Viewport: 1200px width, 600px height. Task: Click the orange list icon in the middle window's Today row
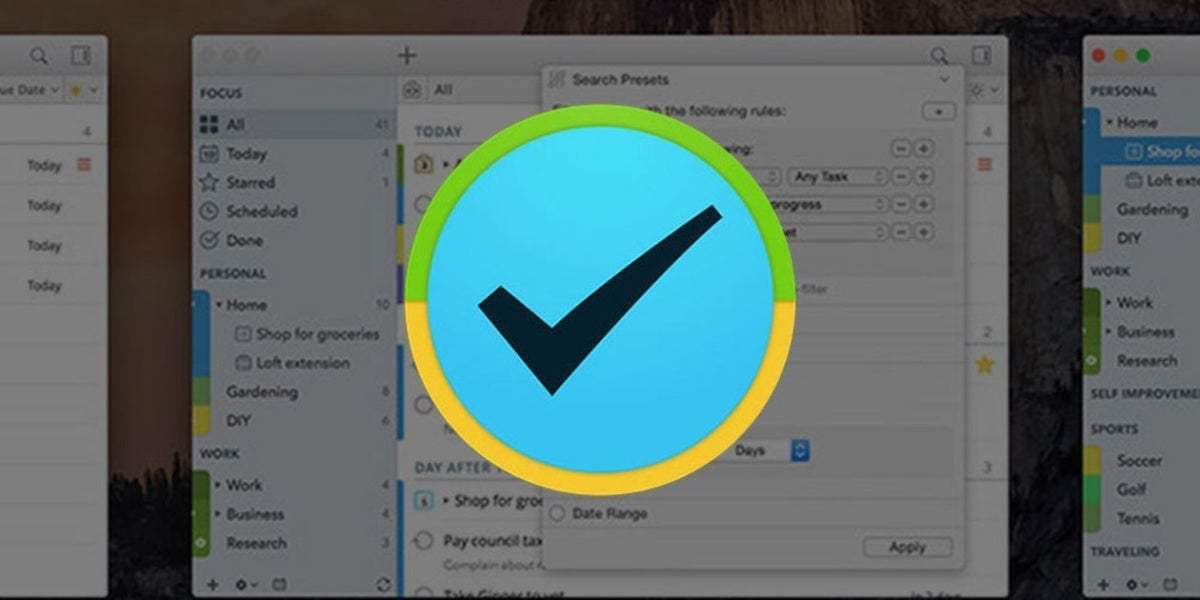pyautogui.click(x=985, y=164)
